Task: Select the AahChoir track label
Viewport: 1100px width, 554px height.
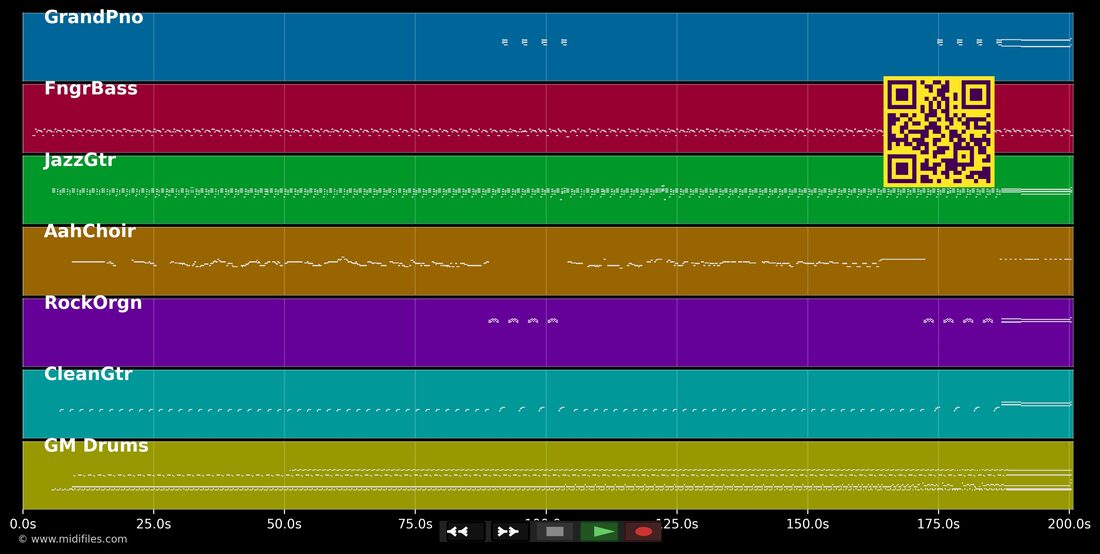Action: [90, 231]
